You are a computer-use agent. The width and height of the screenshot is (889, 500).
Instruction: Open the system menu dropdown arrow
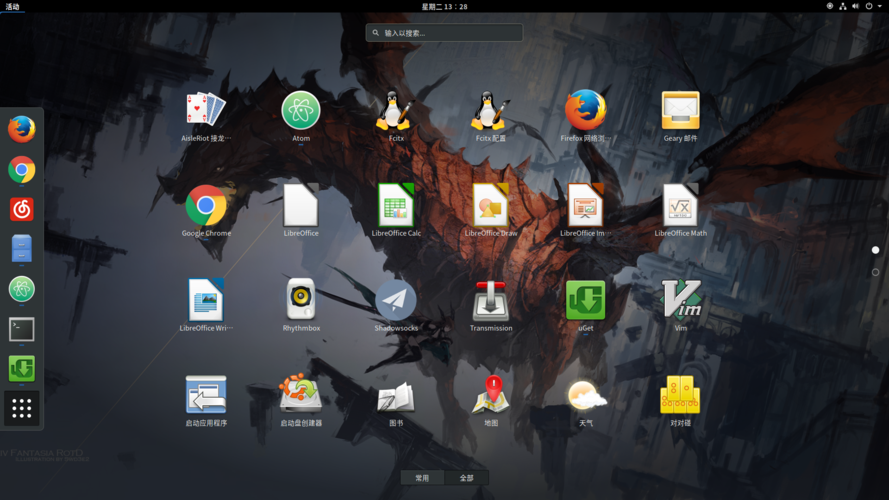click(880, 6)
